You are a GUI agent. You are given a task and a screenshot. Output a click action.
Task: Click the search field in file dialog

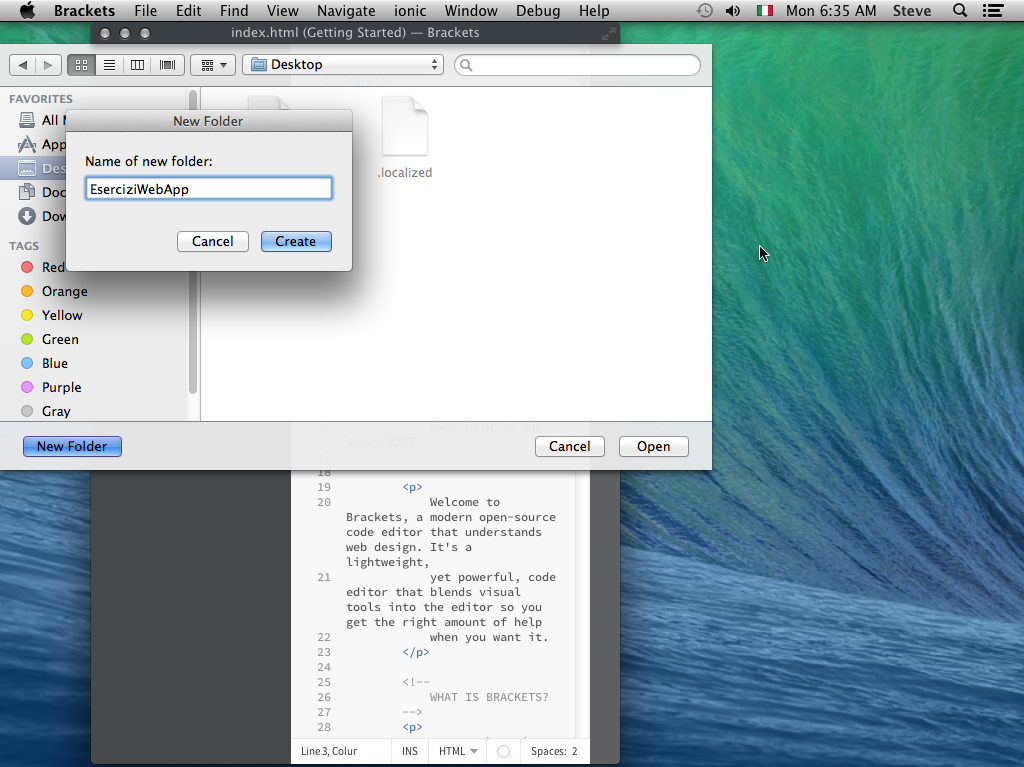coord(577,65)
